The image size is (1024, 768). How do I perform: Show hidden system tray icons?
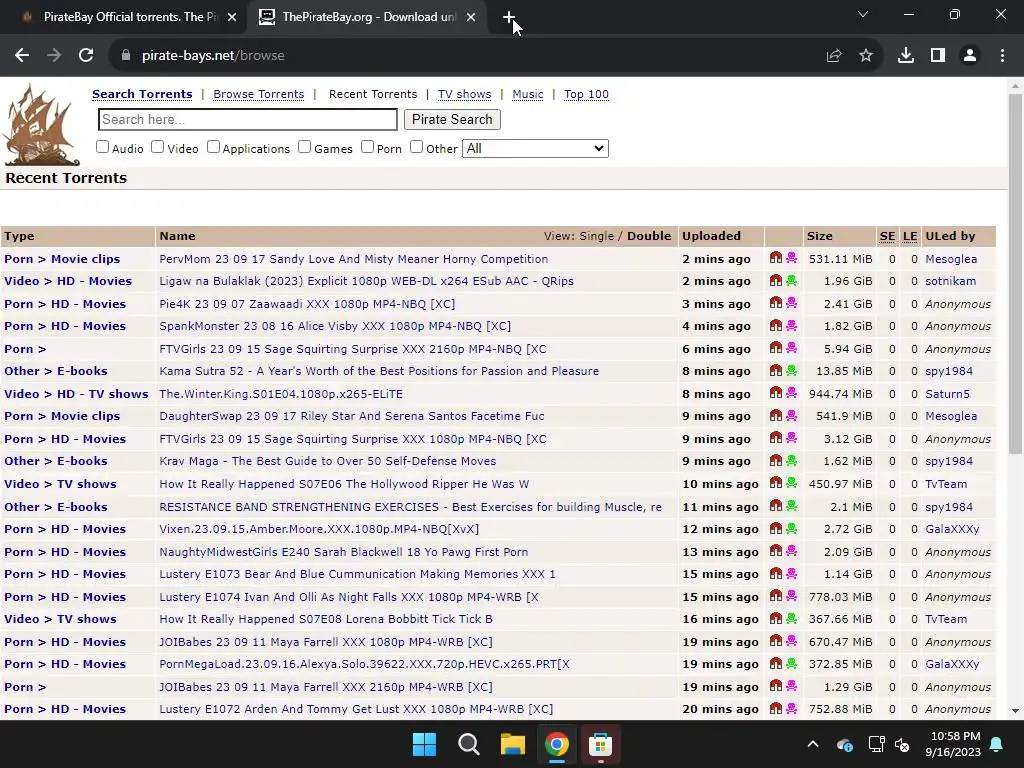coord(812,744)
